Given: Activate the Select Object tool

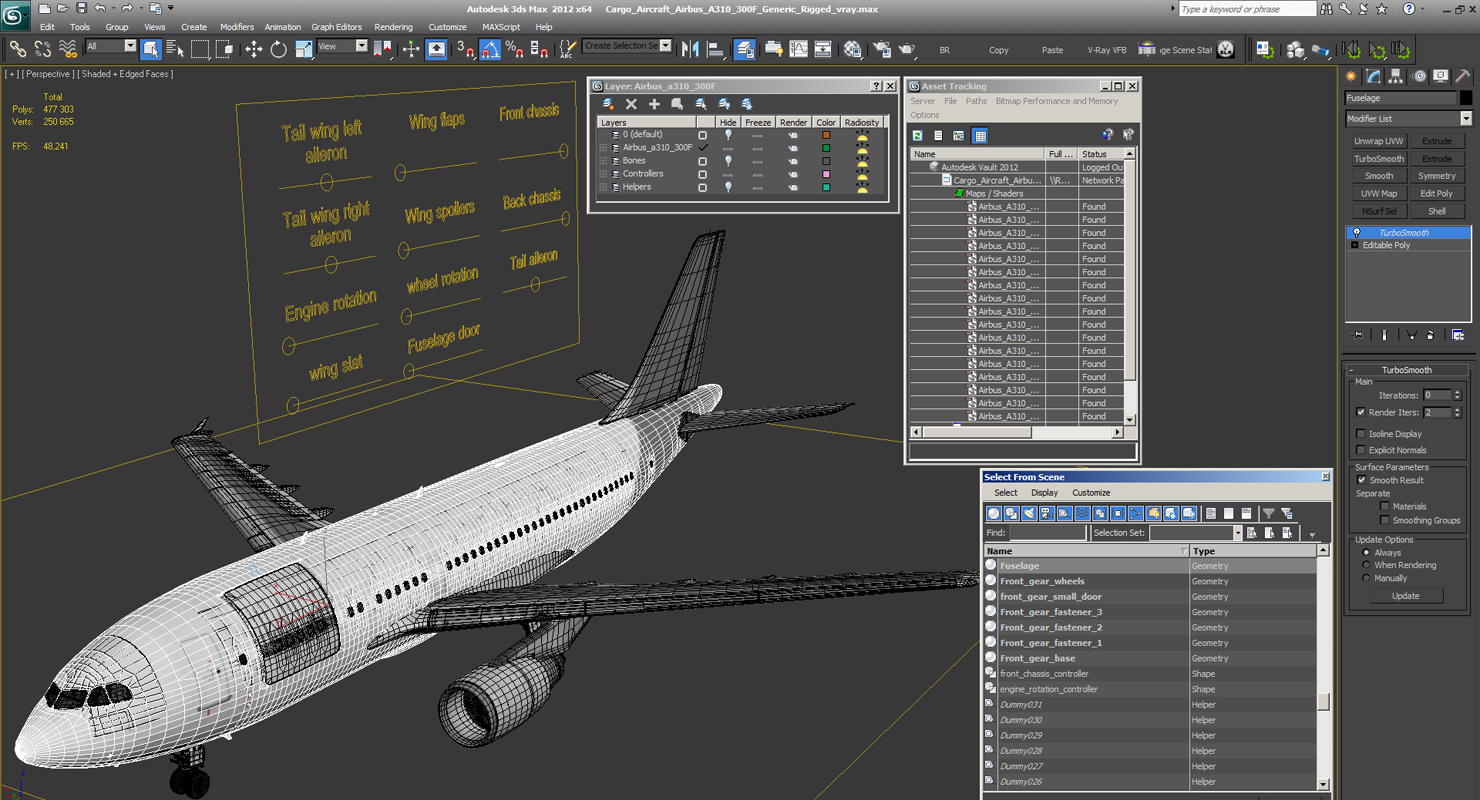Looking at the screenshot, I should click(x=151, y=48).
